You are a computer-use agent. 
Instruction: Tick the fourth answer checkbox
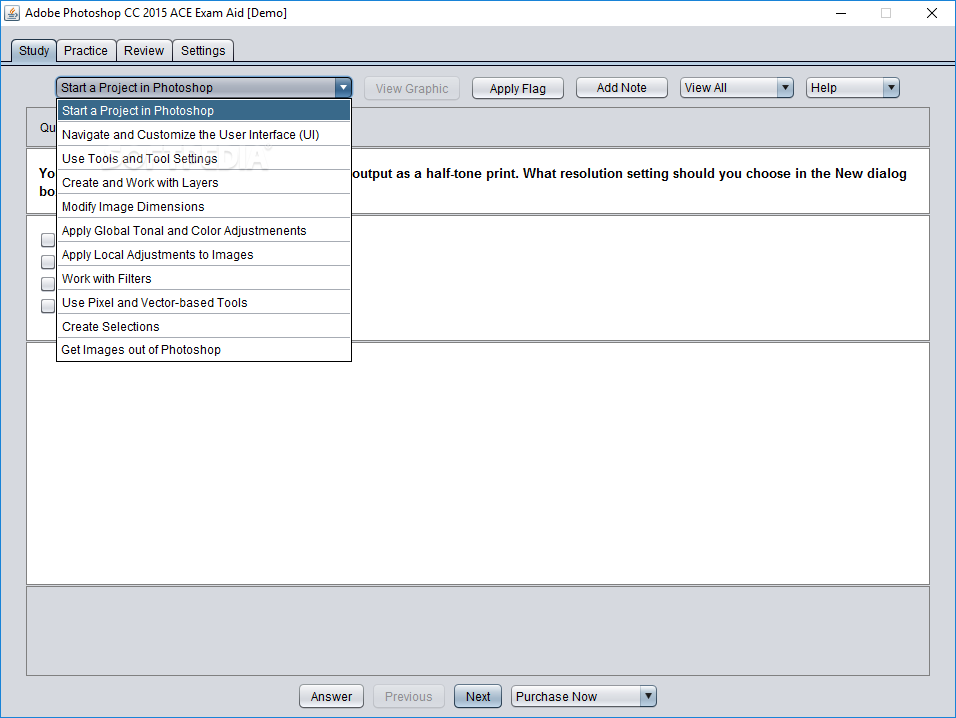[48, 306]
